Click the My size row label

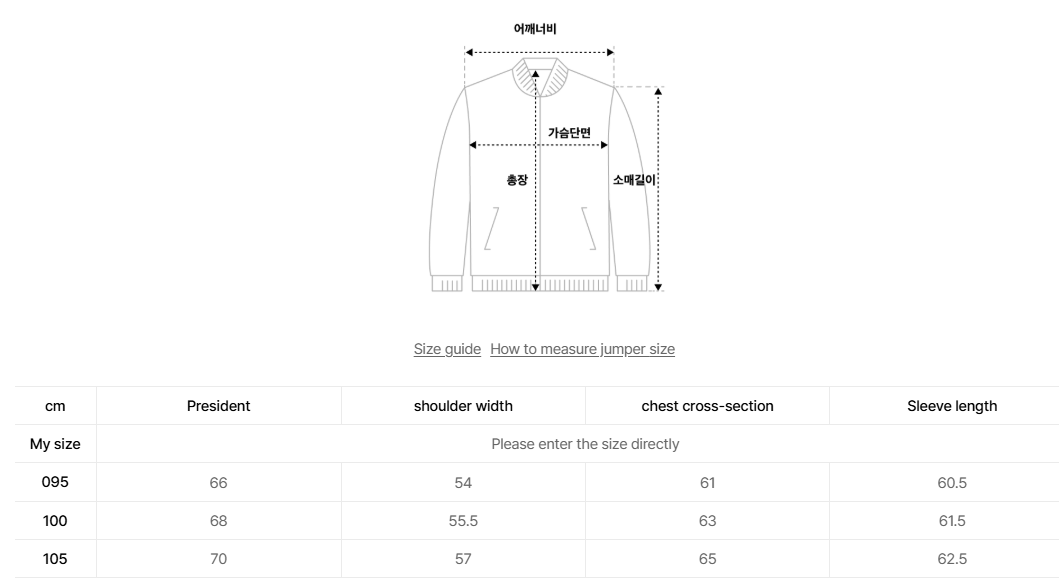[x=56, y=444]
